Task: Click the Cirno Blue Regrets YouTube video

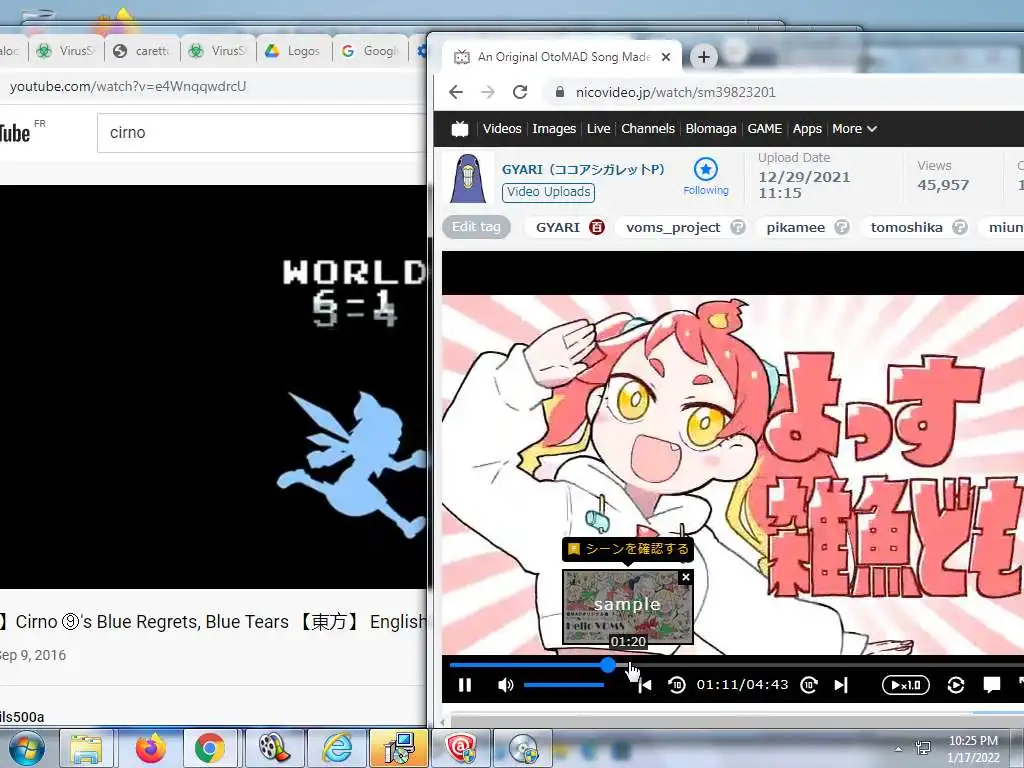Action: pos(213,387)
